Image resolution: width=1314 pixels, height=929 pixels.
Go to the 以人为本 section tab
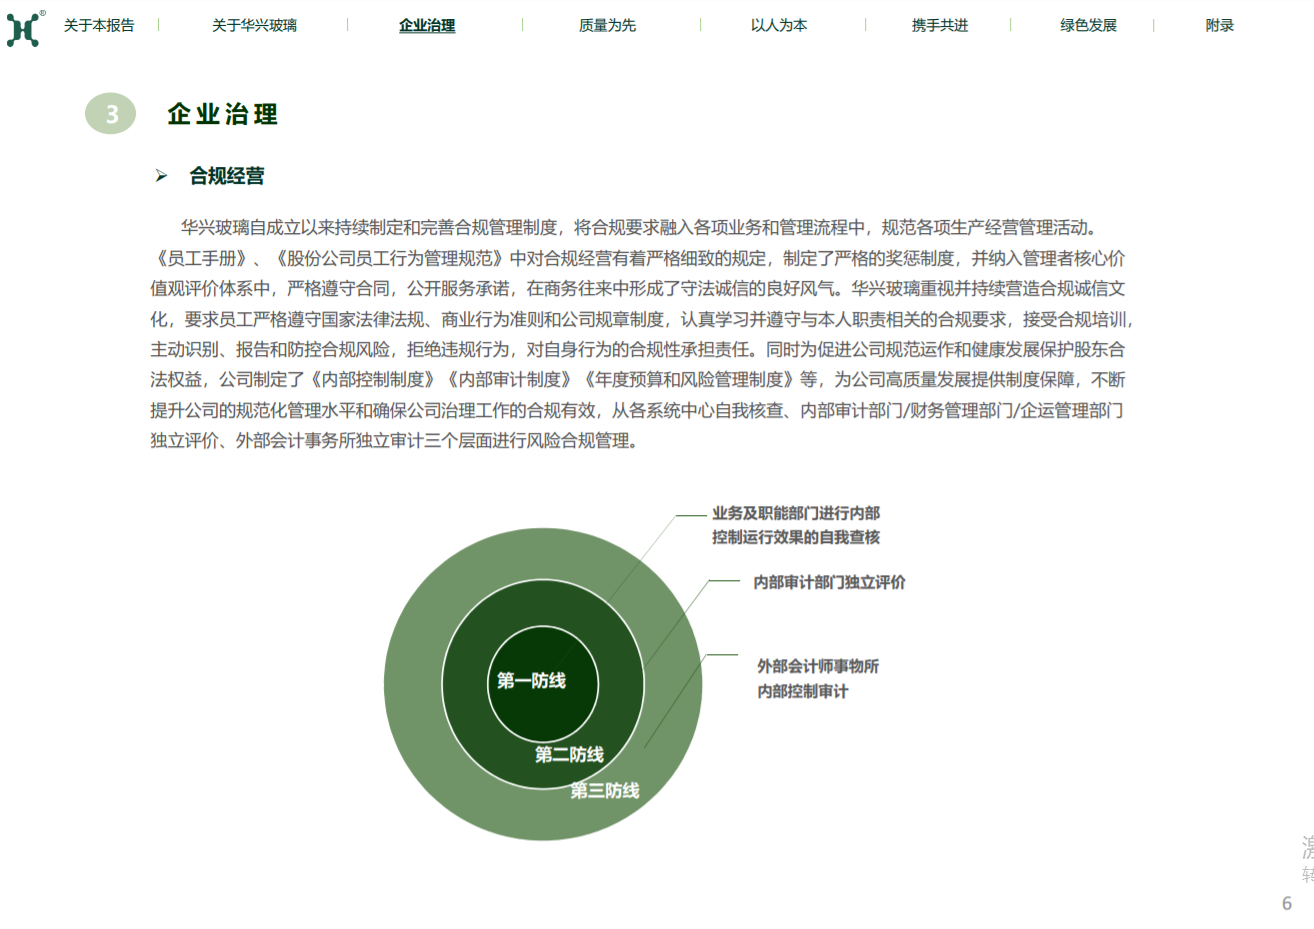(x=779, y=25)
